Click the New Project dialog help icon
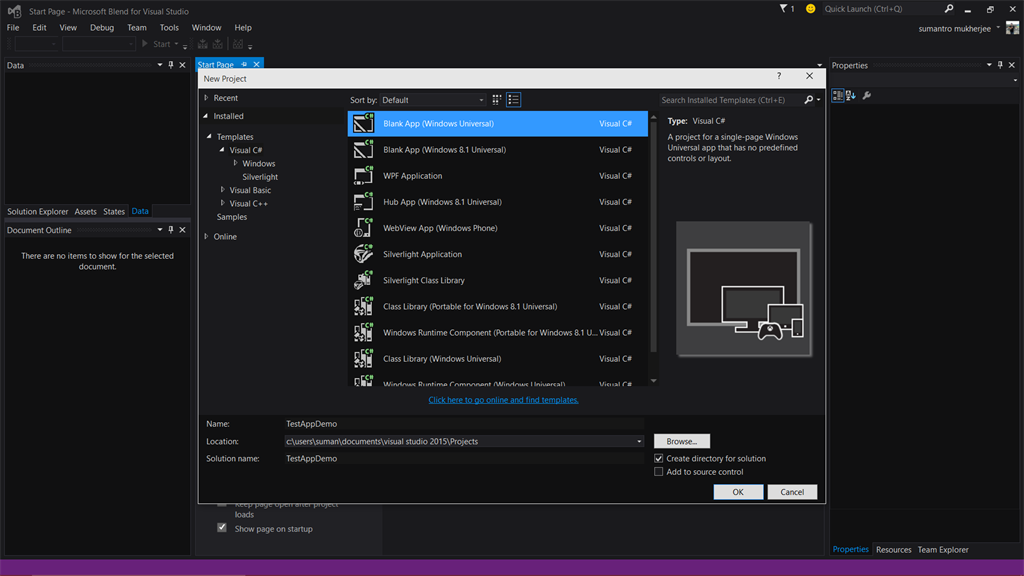The image size is (1024, 576). [x=779, y=76]
